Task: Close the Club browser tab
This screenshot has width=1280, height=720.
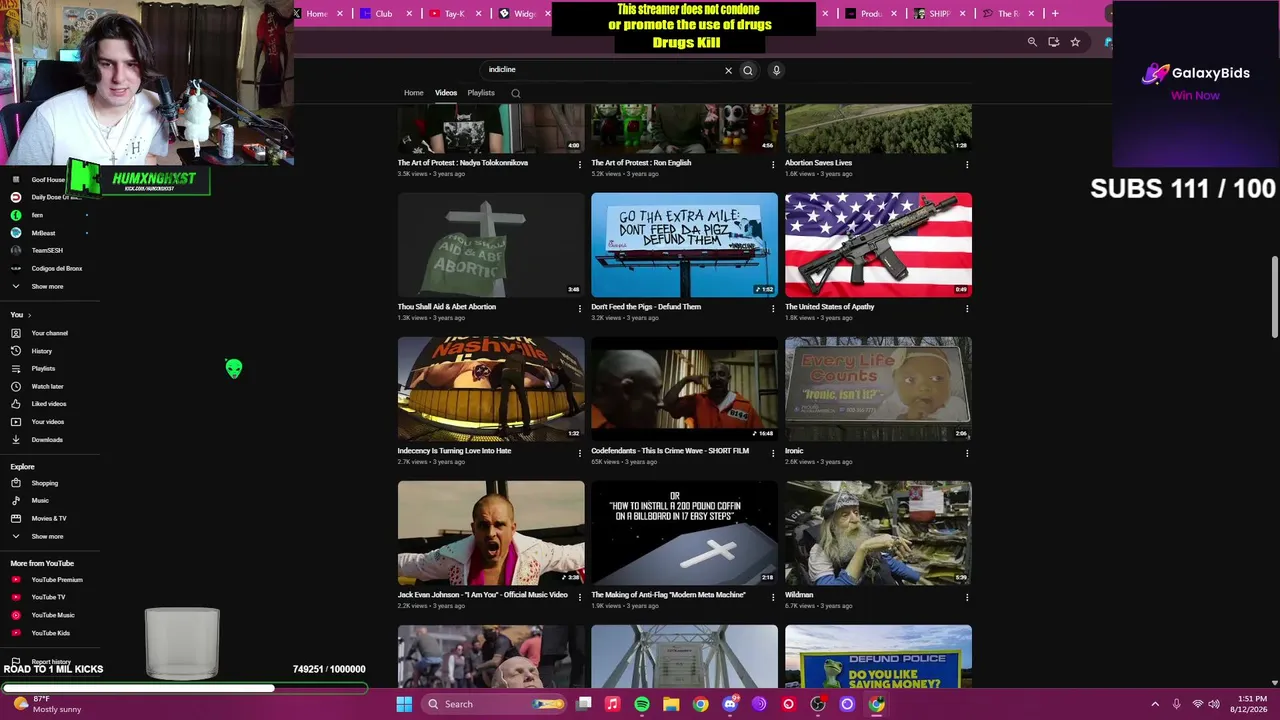Action: 409,14
